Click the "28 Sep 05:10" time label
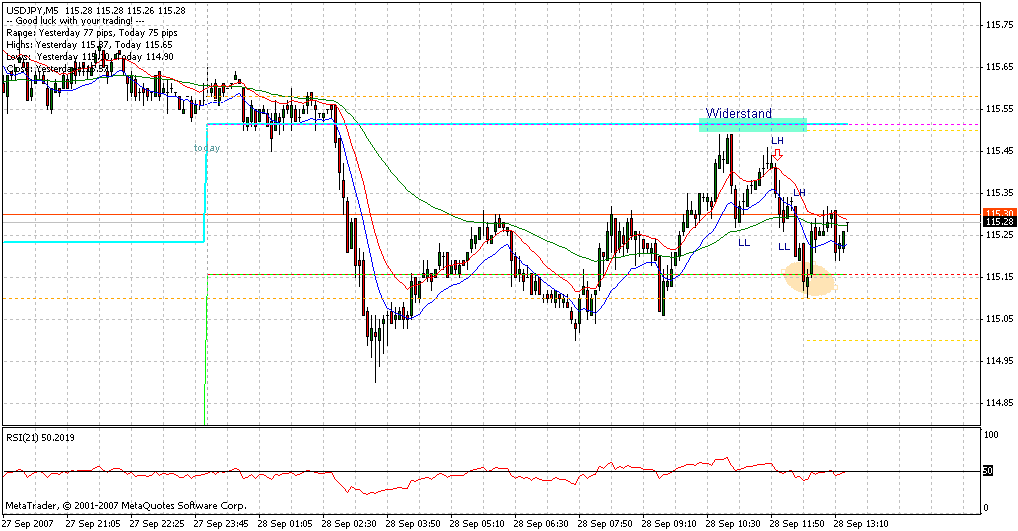Image resolution: width=1018 pixels, height=531 pixels. [477, 523]
